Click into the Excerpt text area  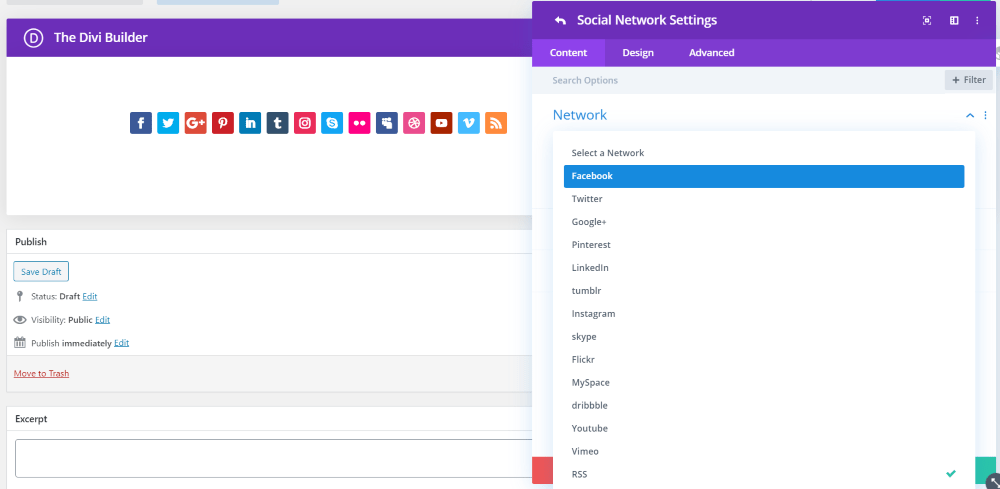273,458
